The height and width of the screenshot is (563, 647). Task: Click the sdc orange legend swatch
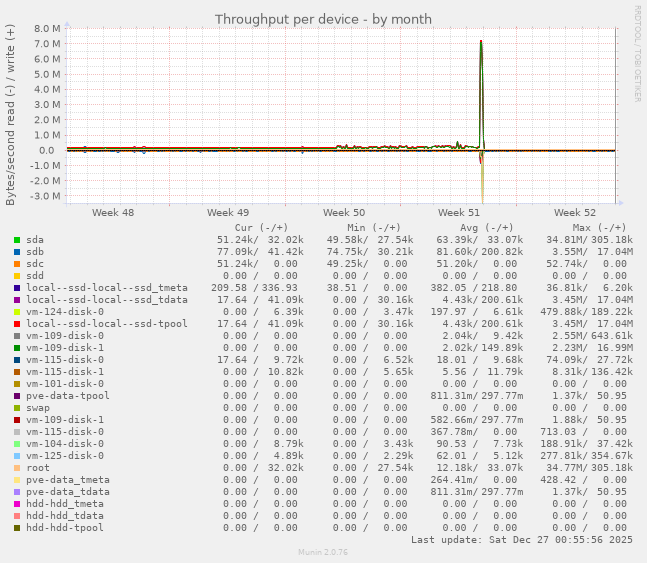pos(17,264)
